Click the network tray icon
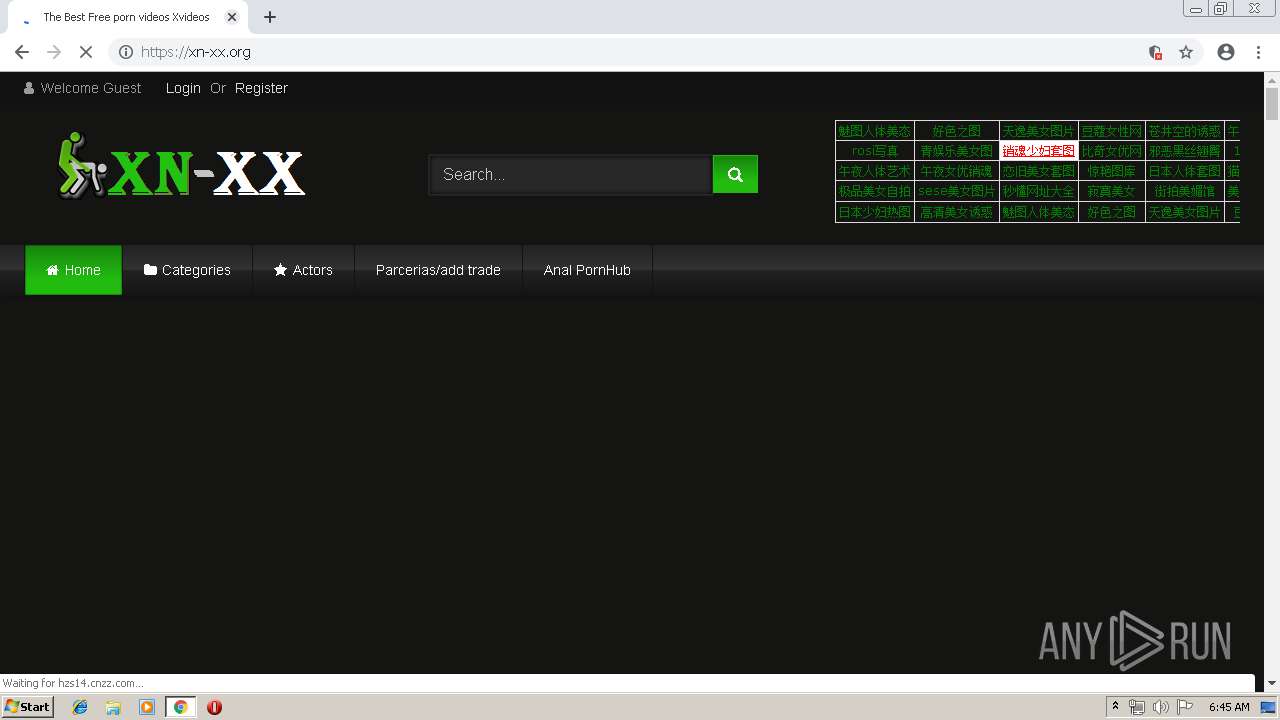 tap(1137, 707)
